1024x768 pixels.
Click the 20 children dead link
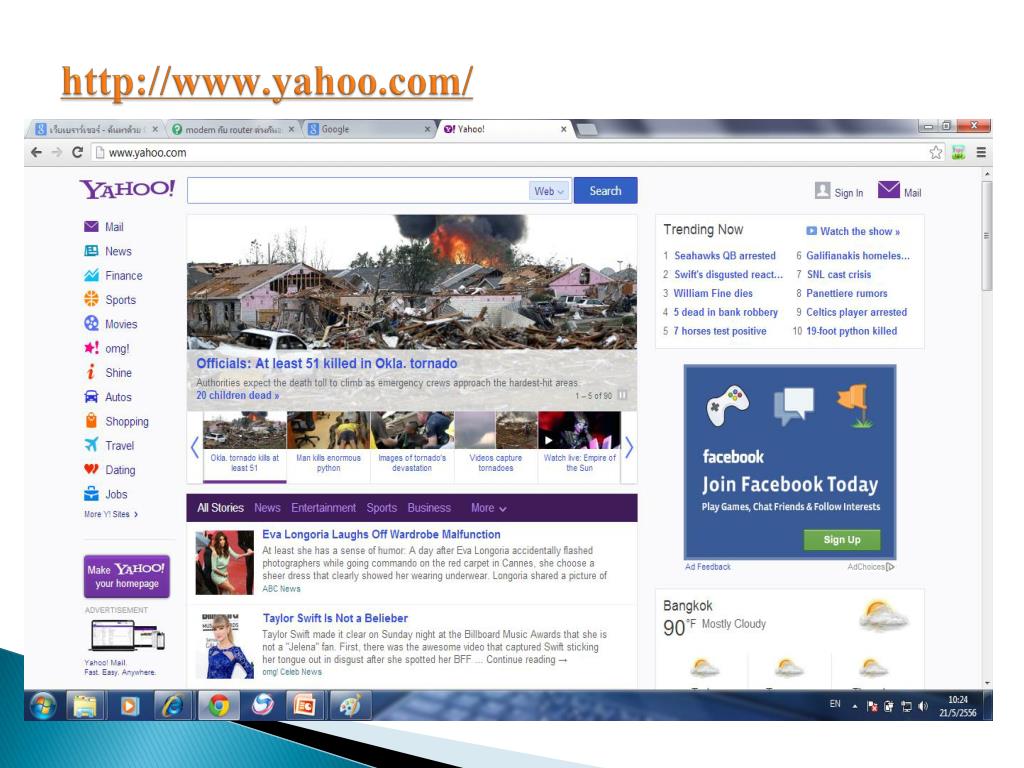tap(238, 395)
